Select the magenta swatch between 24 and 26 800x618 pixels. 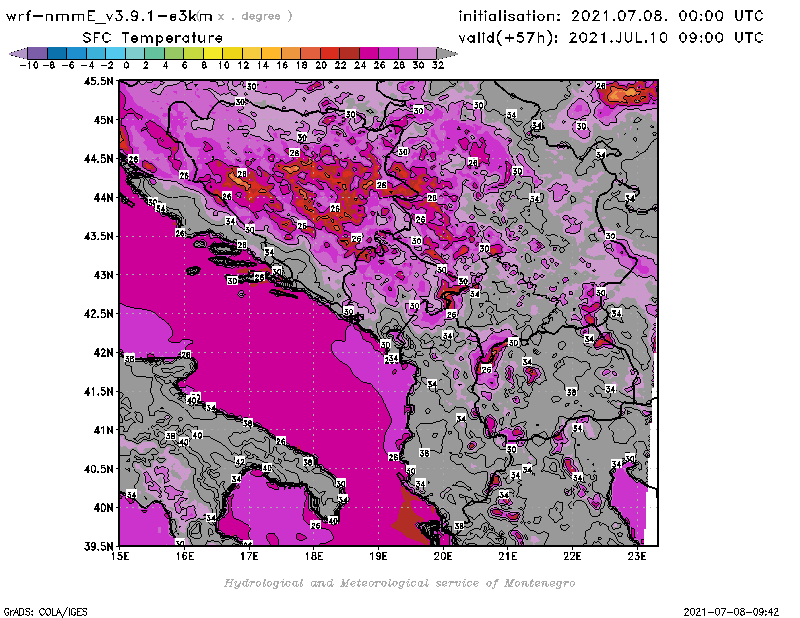pyautogui.click(x=368, y=53)
